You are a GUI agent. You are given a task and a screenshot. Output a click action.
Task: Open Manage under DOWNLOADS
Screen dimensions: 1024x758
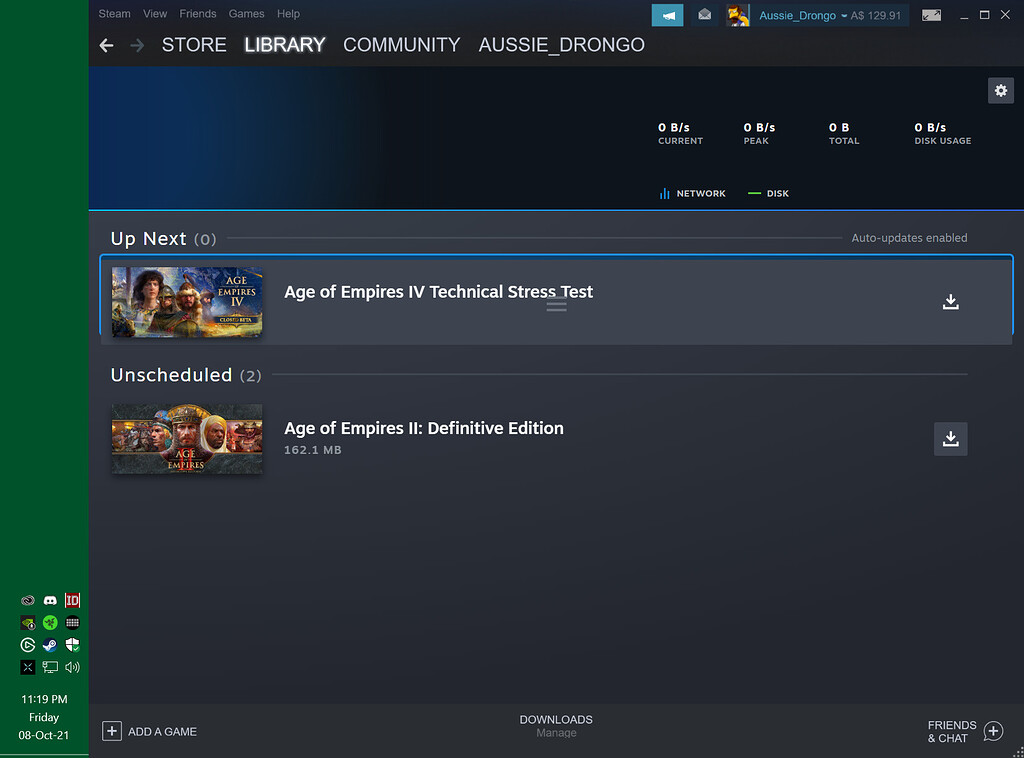556,733
